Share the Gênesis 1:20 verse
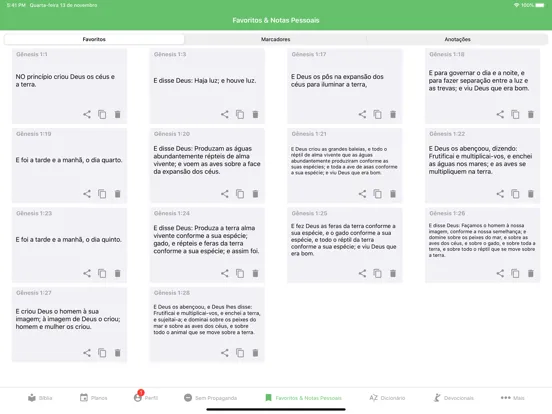 tap(225, 194)
